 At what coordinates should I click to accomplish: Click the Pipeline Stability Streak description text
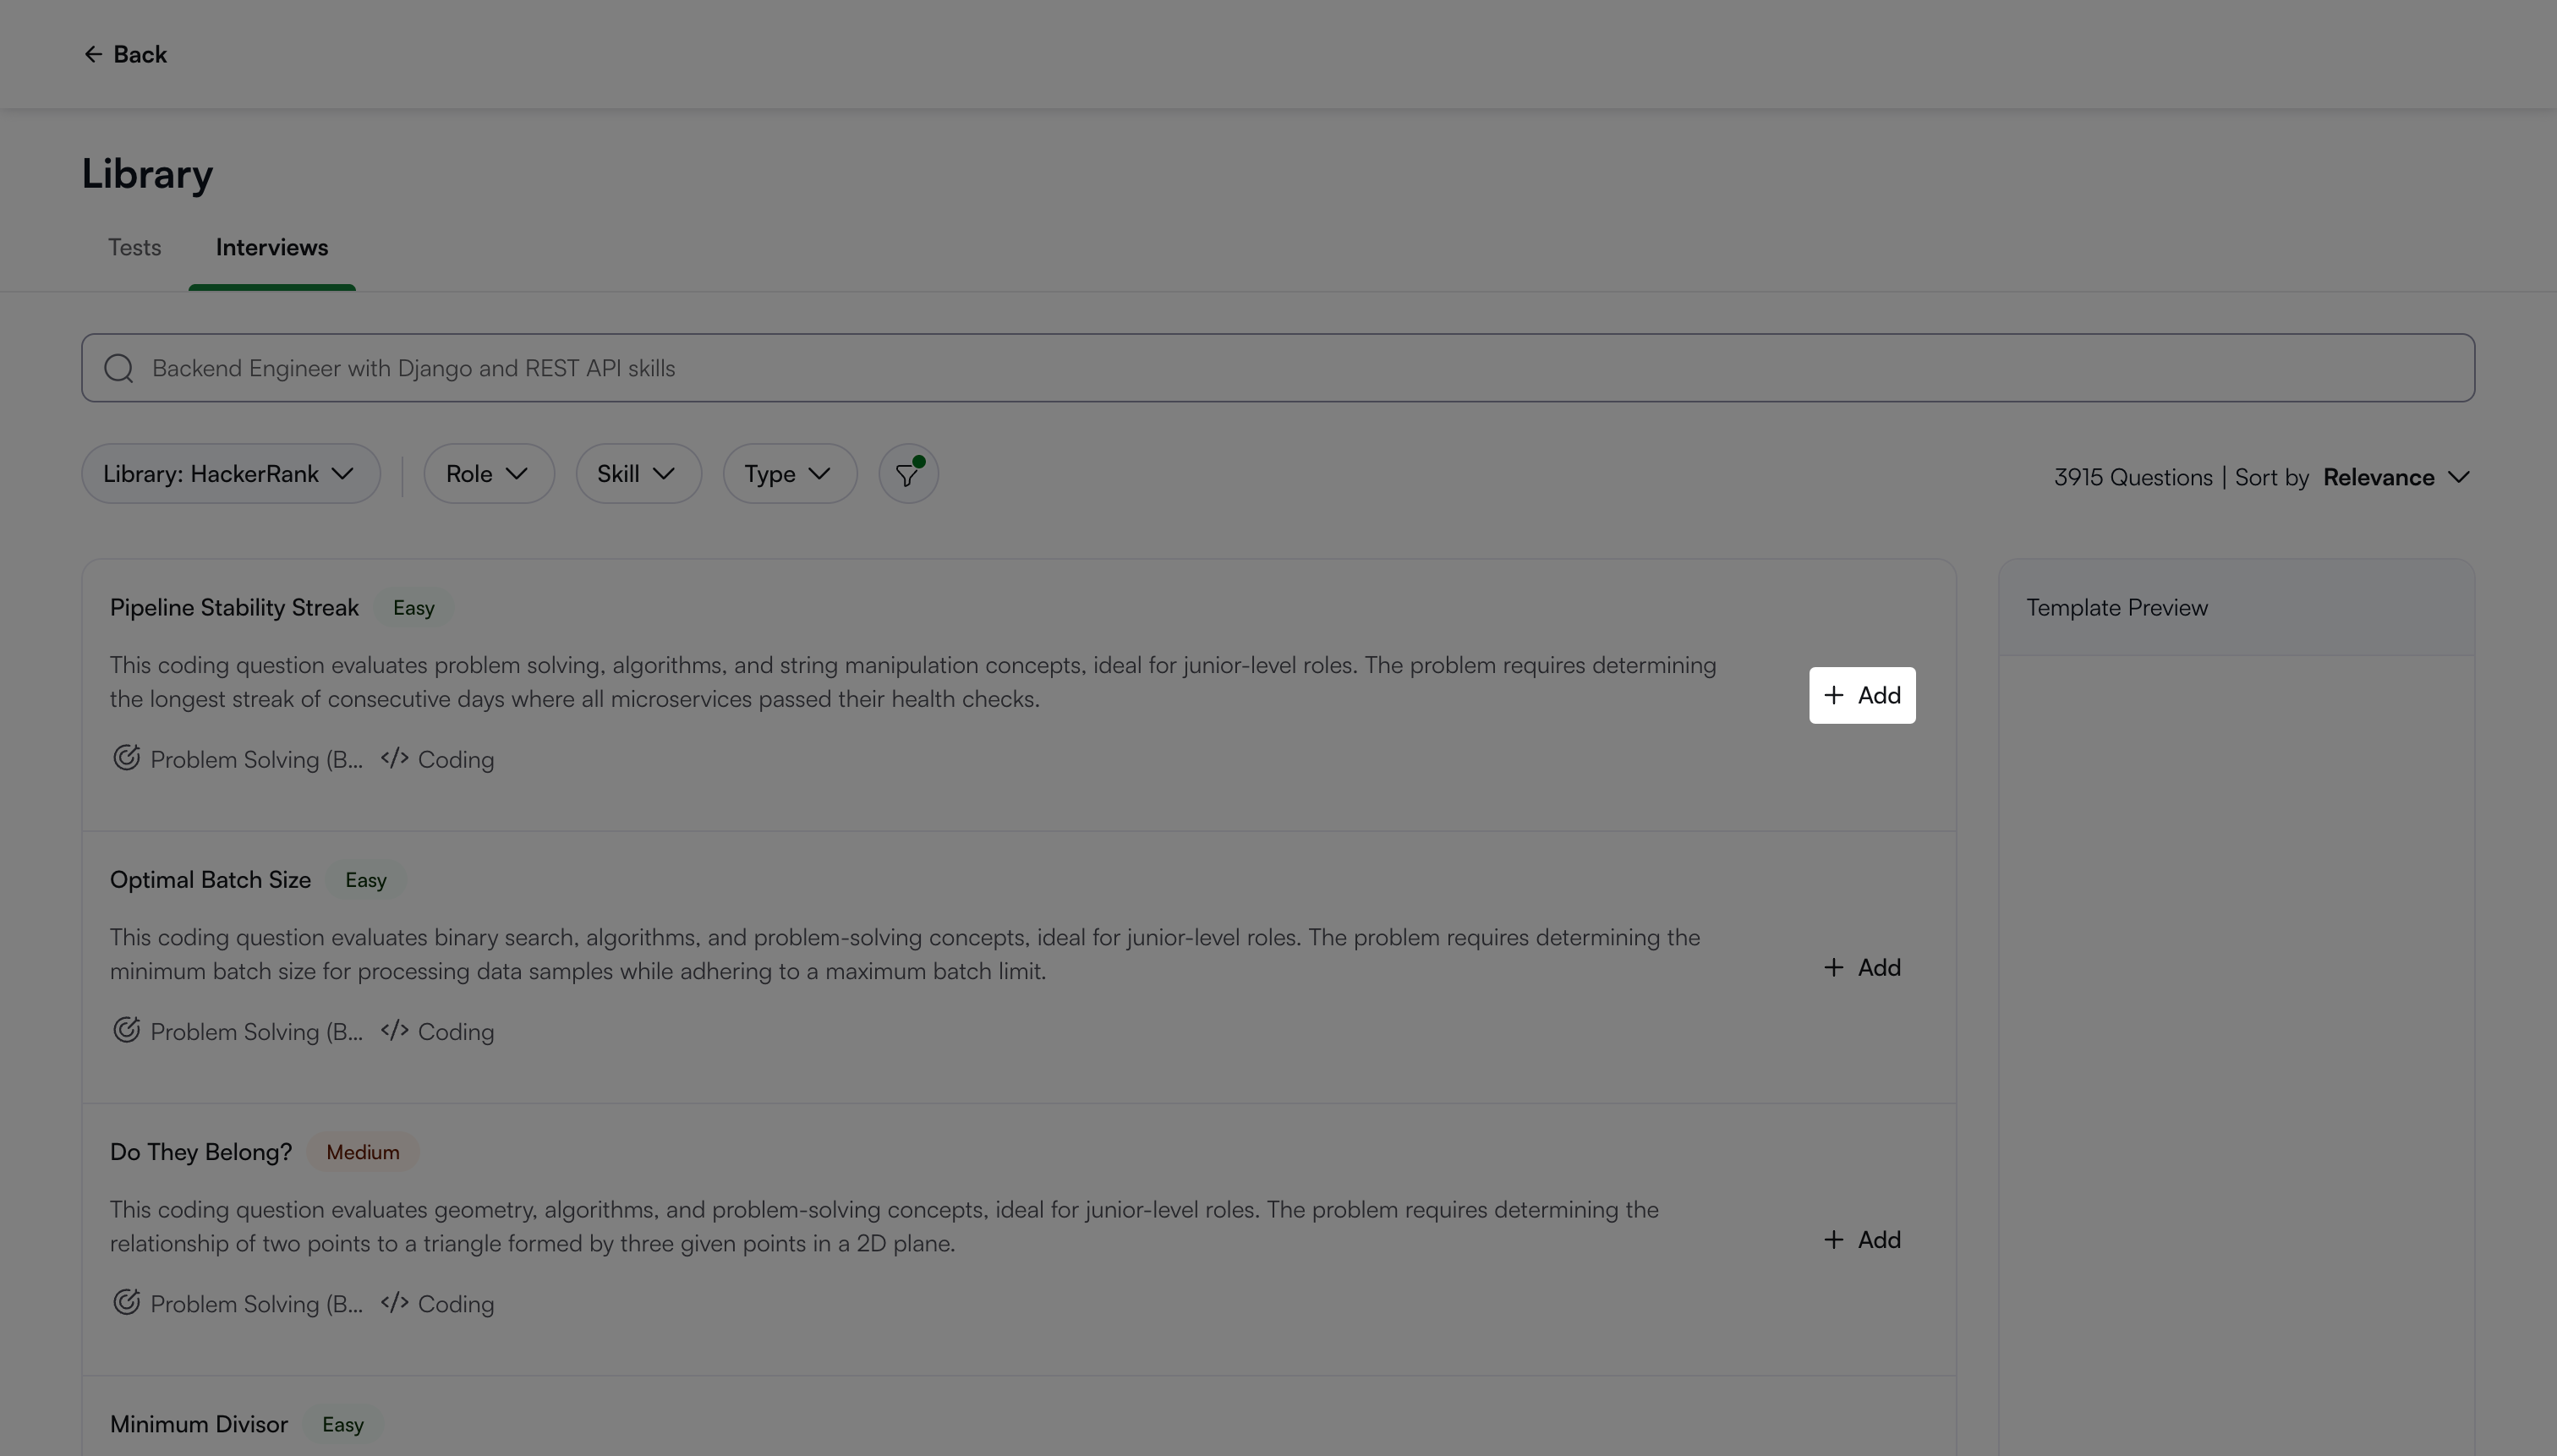pyautogui.click(x=913, y=682)
